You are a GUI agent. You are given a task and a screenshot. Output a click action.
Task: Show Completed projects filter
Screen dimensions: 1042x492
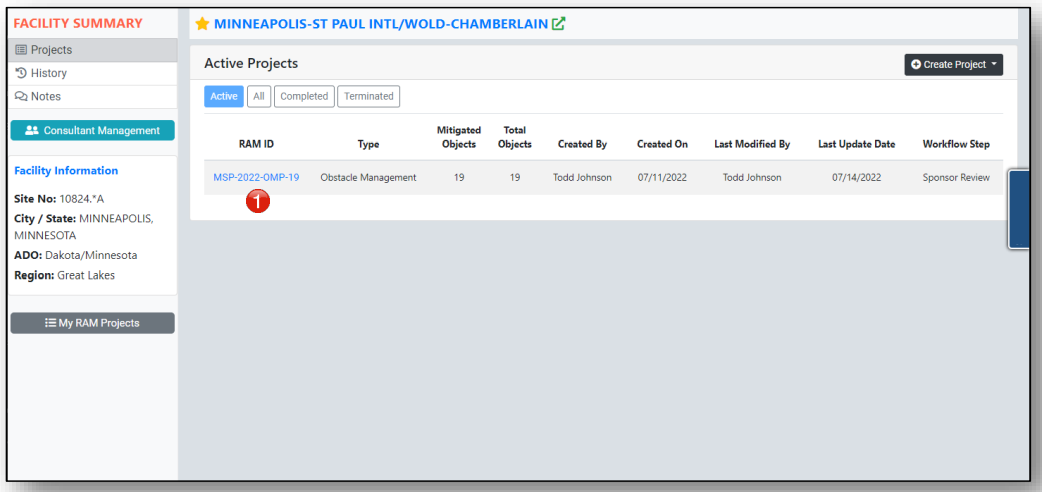304,96
